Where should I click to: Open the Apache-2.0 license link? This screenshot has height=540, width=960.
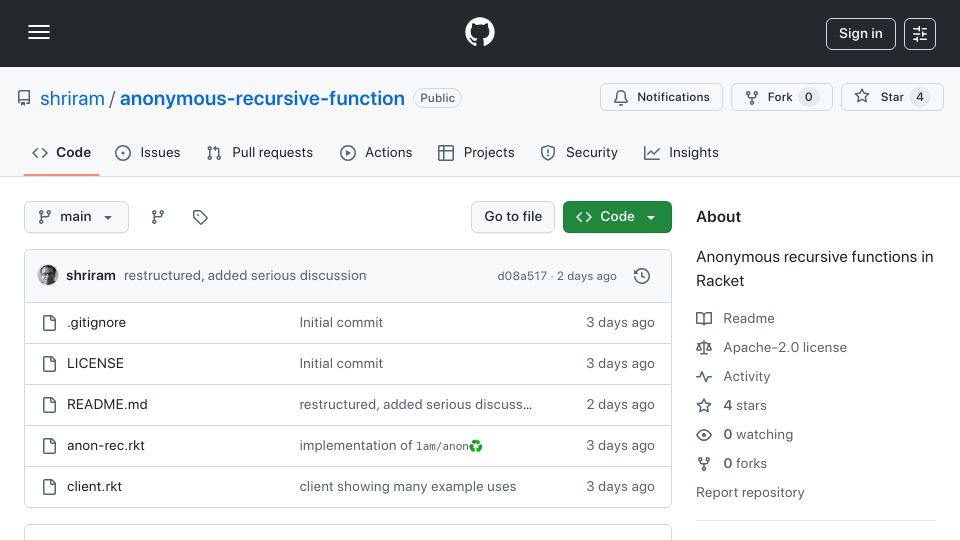pyautogui.click(x=785, y=348)
